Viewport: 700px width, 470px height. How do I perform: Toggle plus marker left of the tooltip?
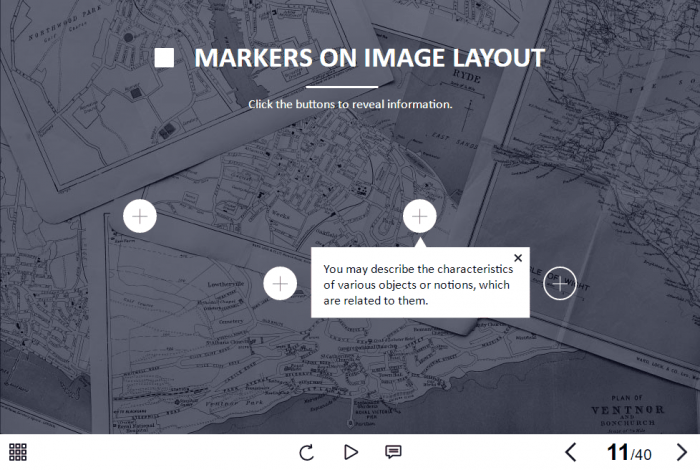tap(280, 284)
